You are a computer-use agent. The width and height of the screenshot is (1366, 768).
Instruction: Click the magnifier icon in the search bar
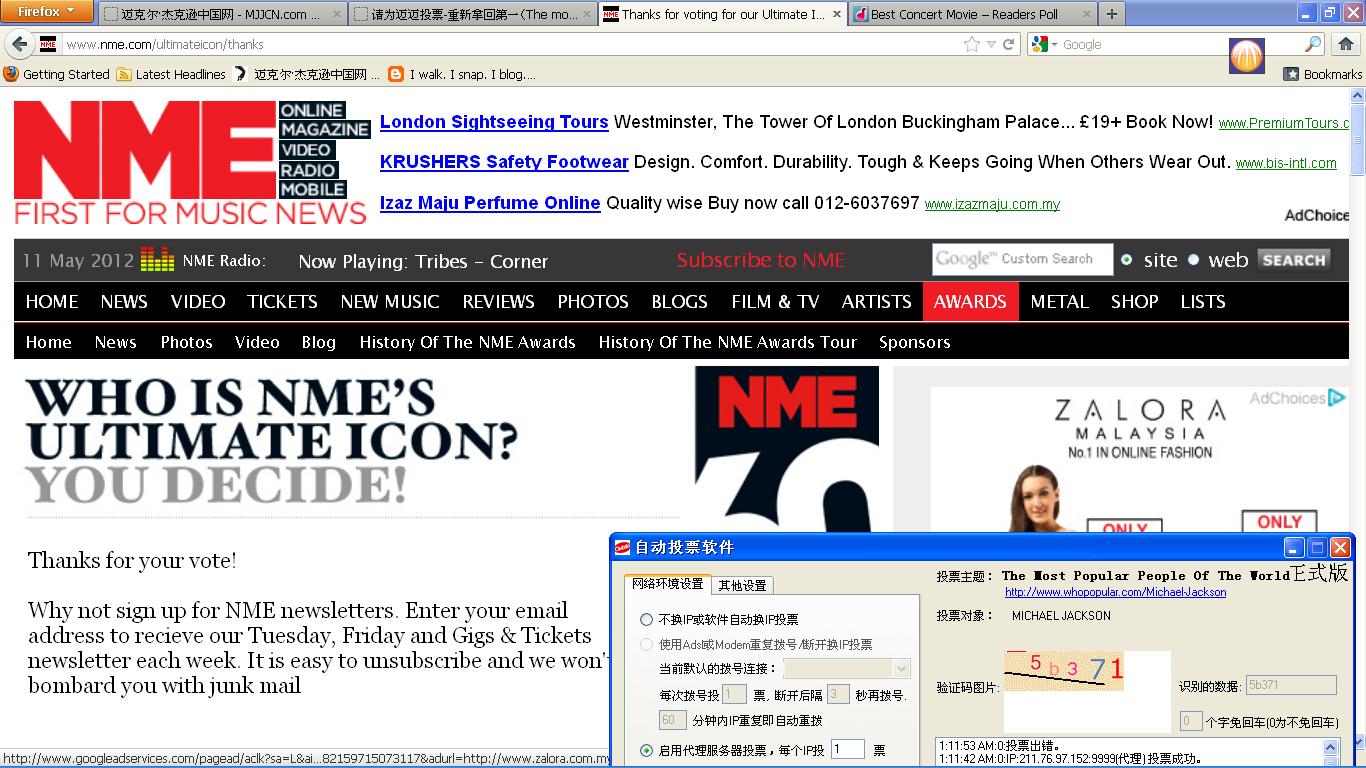pos(1311,44)
